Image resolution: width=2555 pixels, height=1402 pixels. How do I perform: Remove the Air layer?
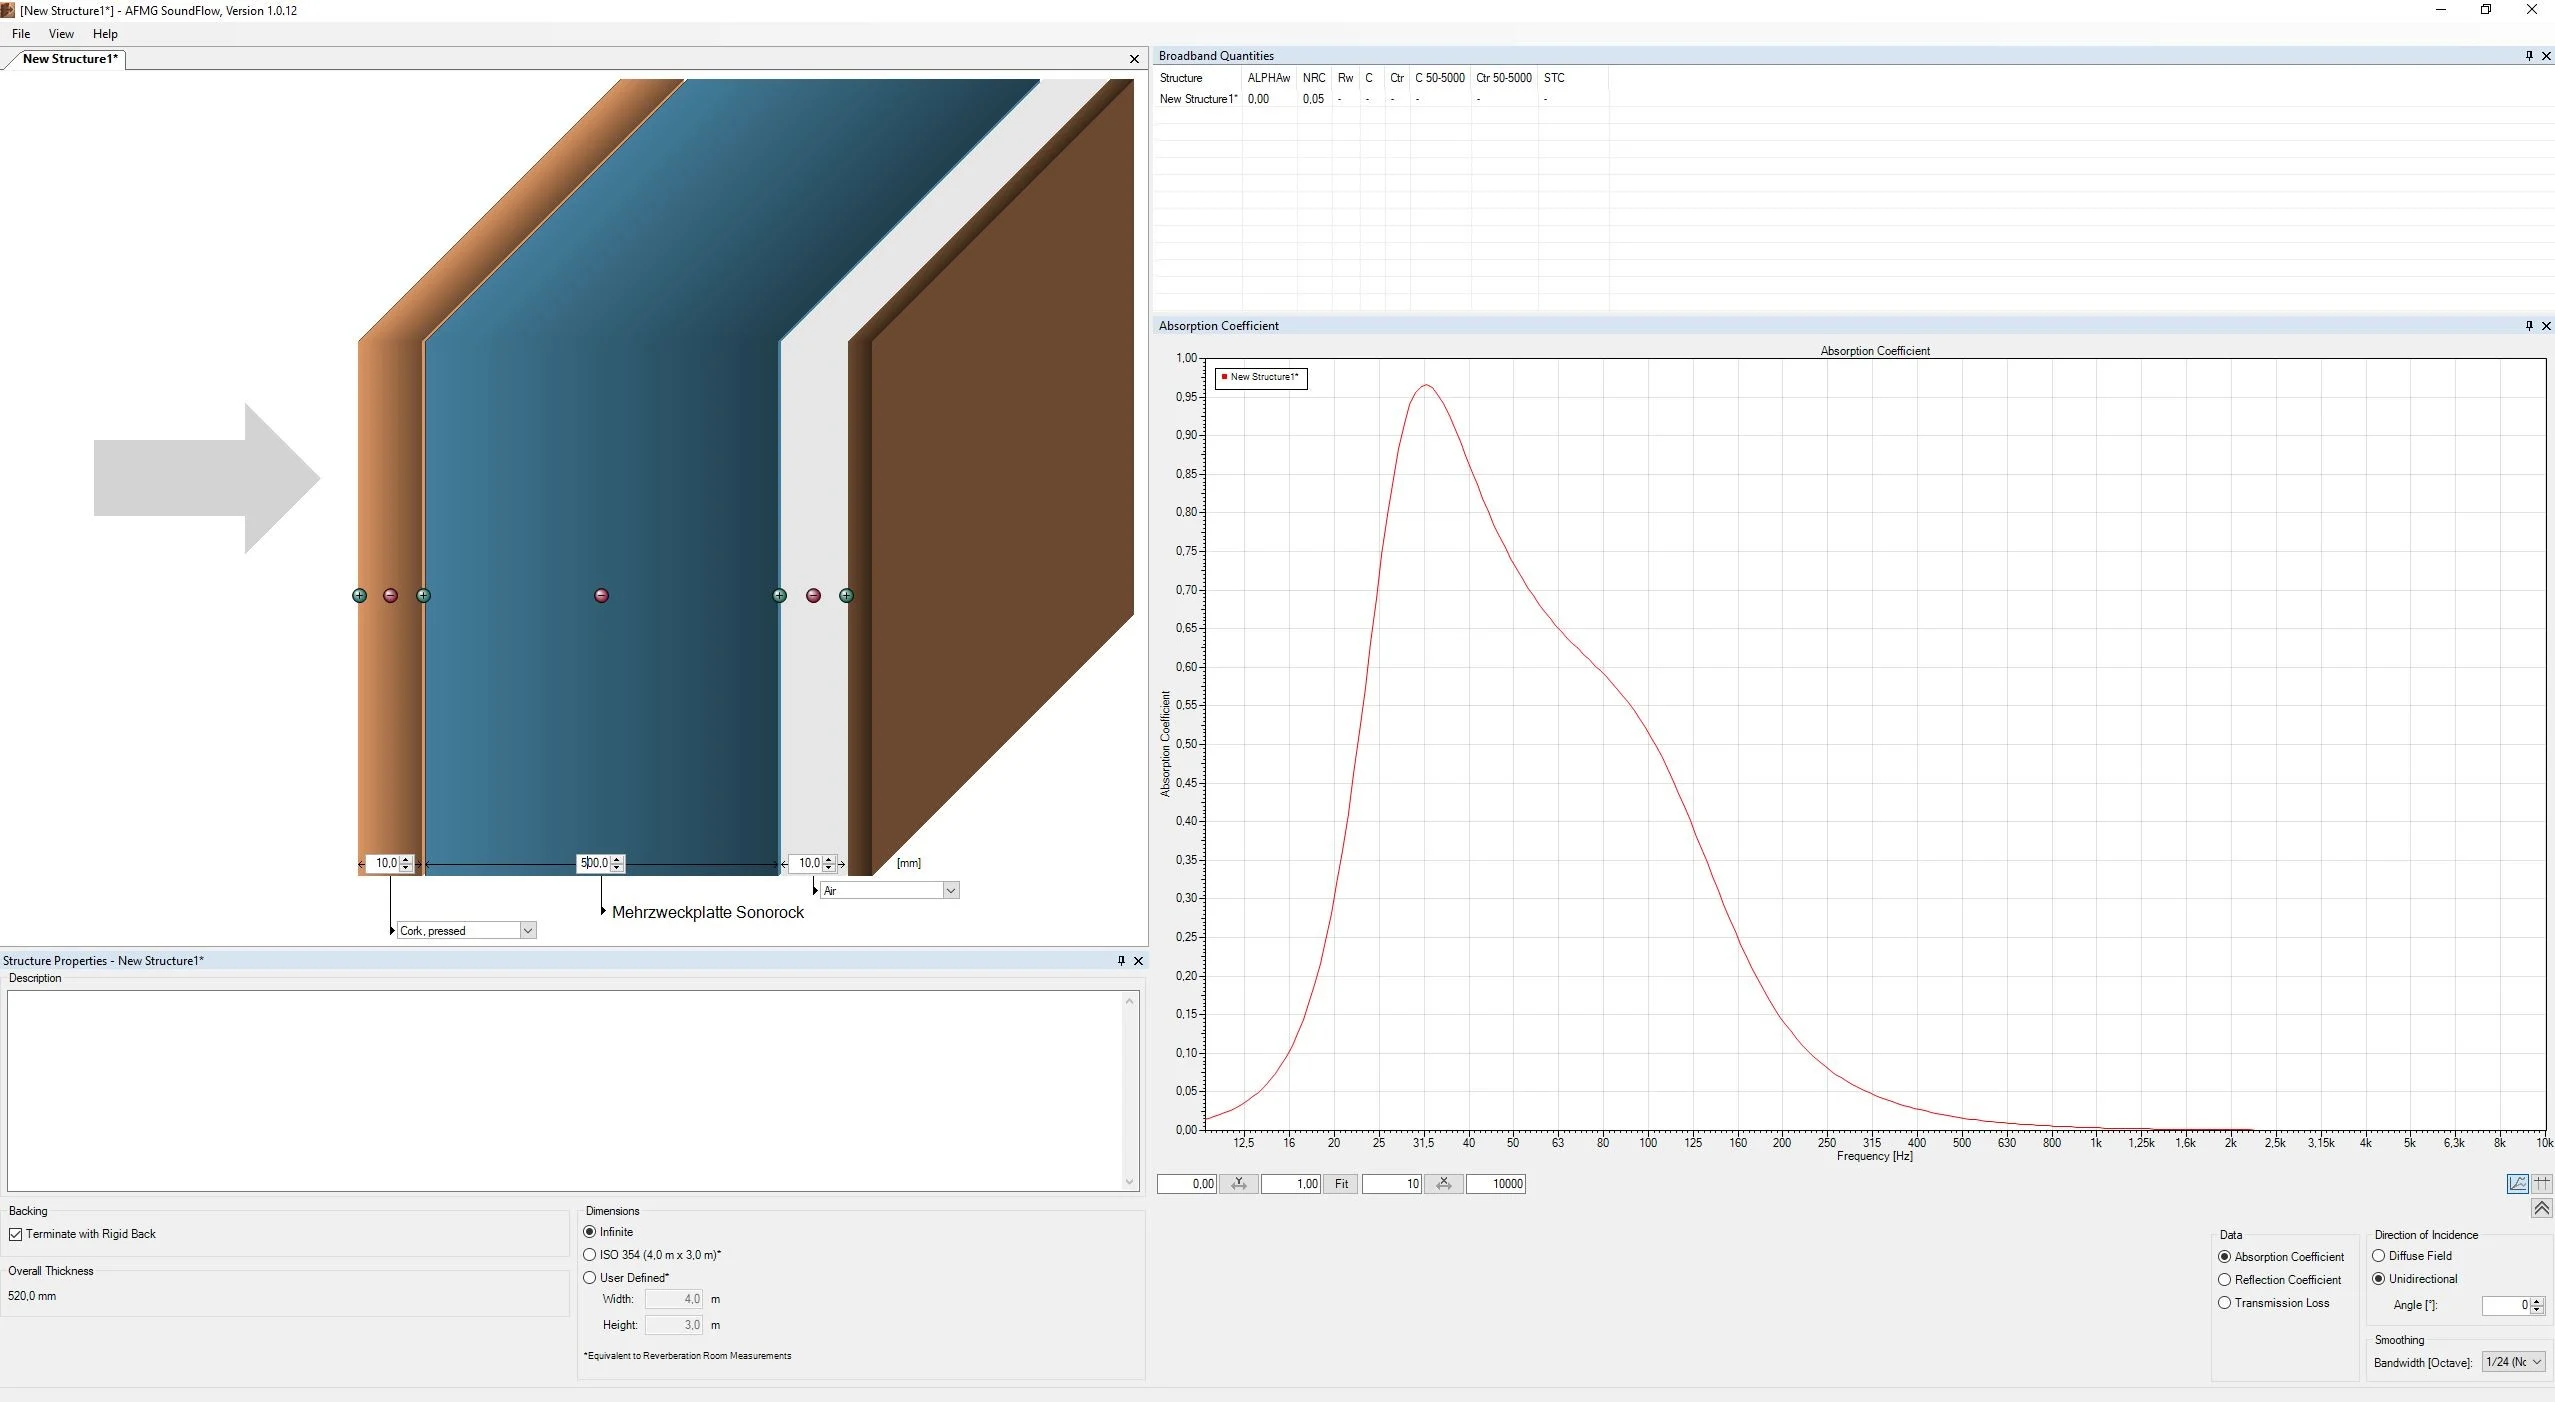pyautogui.click(x=814, y=596)
